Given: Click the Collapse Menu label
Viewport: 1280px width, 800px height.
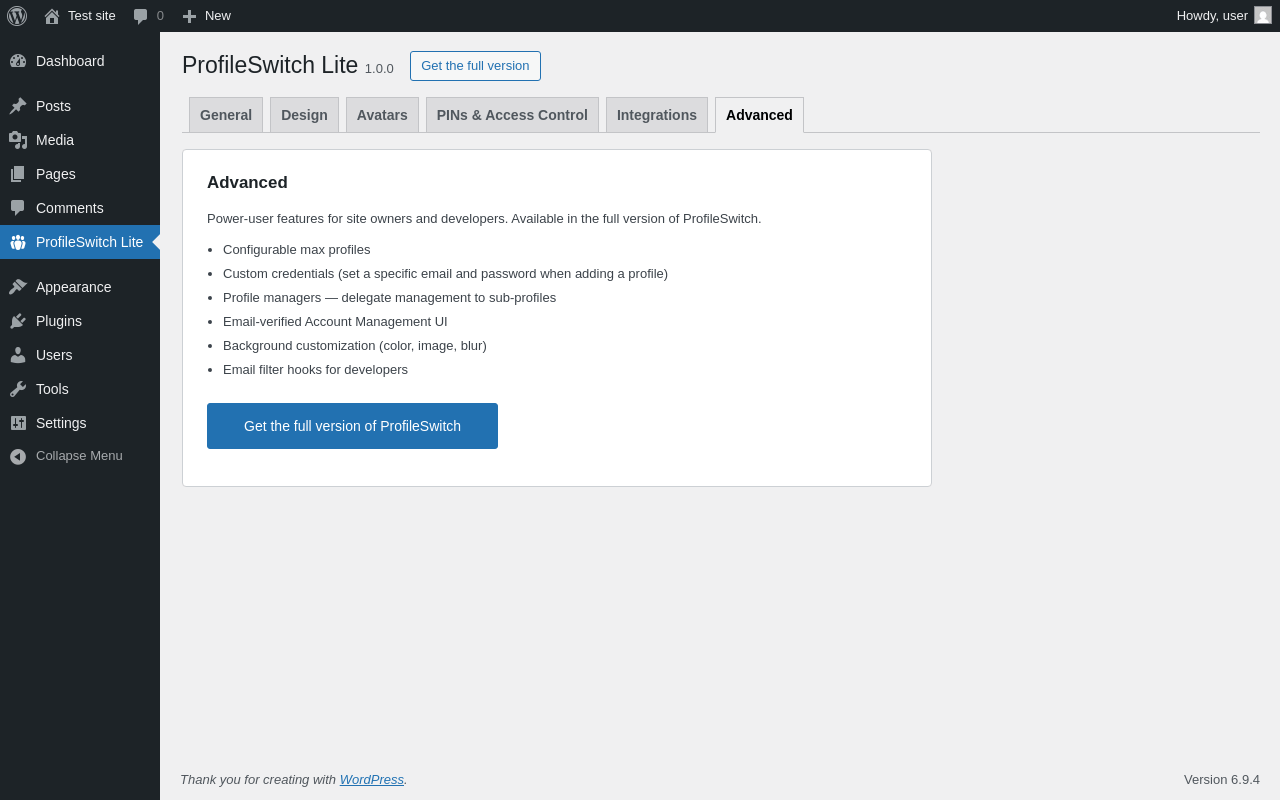Looking at the screenshot, I should click(x=79, y=456).
